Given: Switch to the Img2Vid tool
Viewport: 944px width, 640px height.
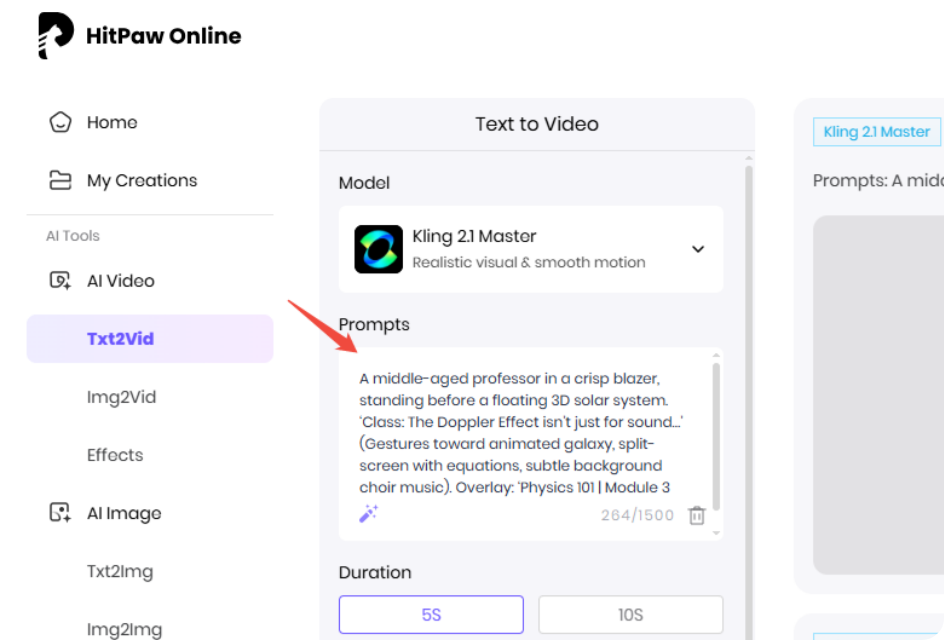Looking at the screenshot, I should pos(122,397).
